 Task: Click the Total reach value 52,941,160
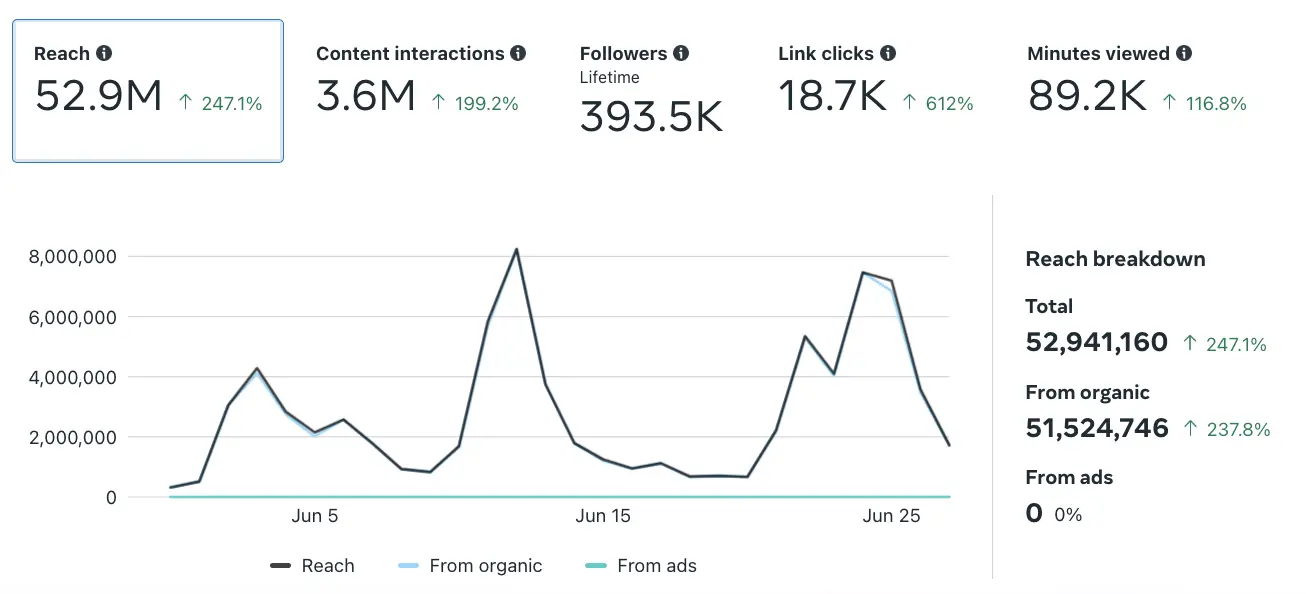point(1097,343)
